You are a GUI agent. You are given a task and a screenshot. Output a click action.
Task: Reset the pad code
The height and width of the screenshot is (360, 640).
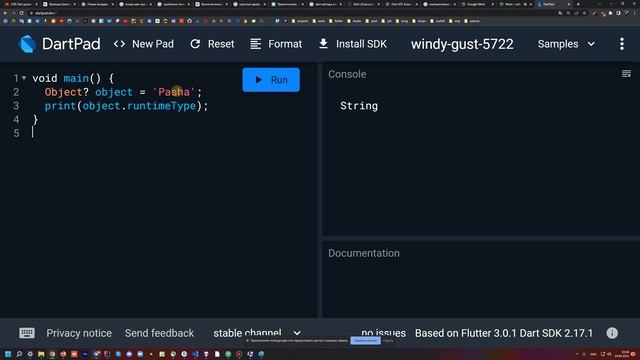212,44
